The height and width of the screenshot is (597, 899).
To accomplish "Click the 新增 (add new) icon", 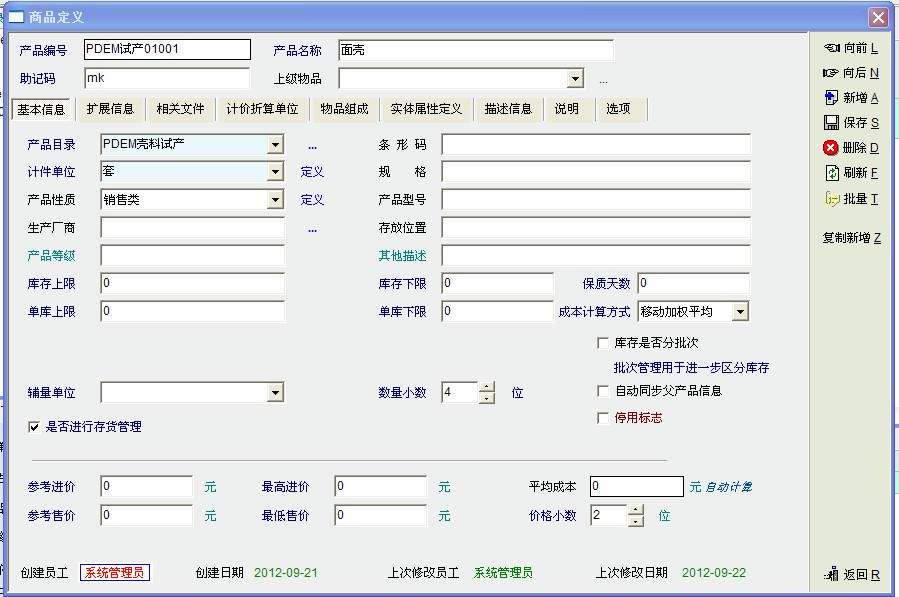I will click(x=830, y=98).
